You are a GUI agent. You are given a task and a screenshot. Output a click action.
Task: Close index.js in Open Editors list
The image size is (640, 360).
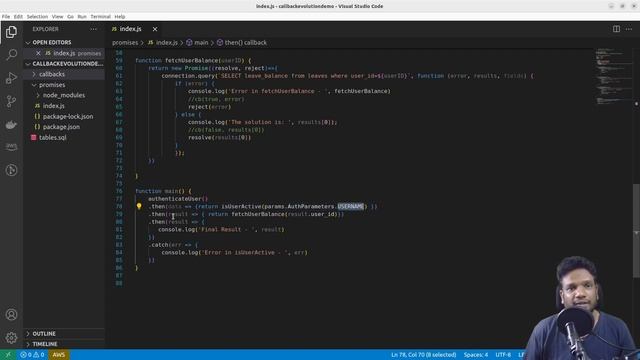38,53
